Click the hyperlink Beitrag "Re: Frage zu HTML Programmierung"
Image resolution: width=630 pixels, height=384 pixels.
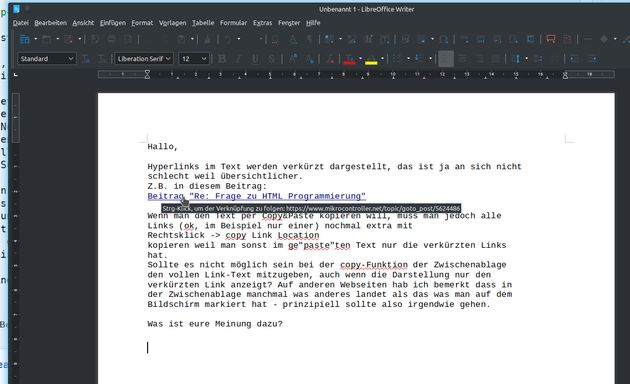256,196
